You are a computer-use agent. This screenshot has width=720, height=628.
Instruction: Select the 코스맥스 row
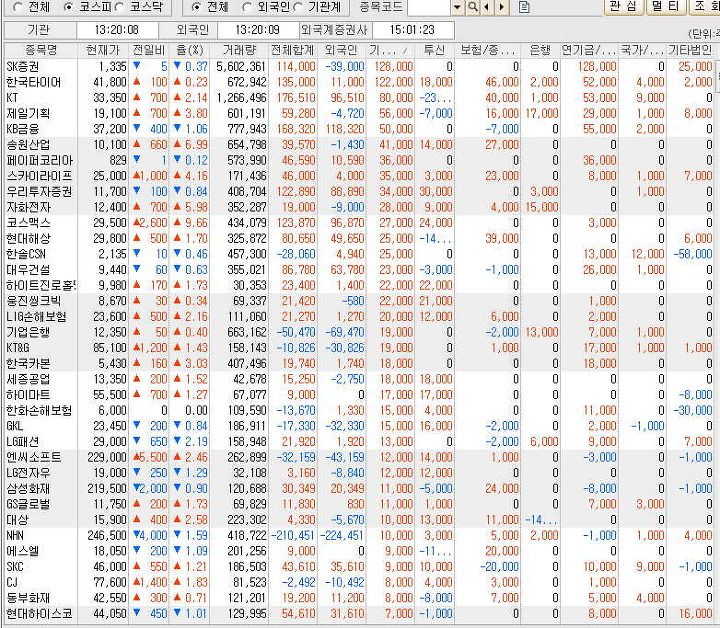pos(359,223)
